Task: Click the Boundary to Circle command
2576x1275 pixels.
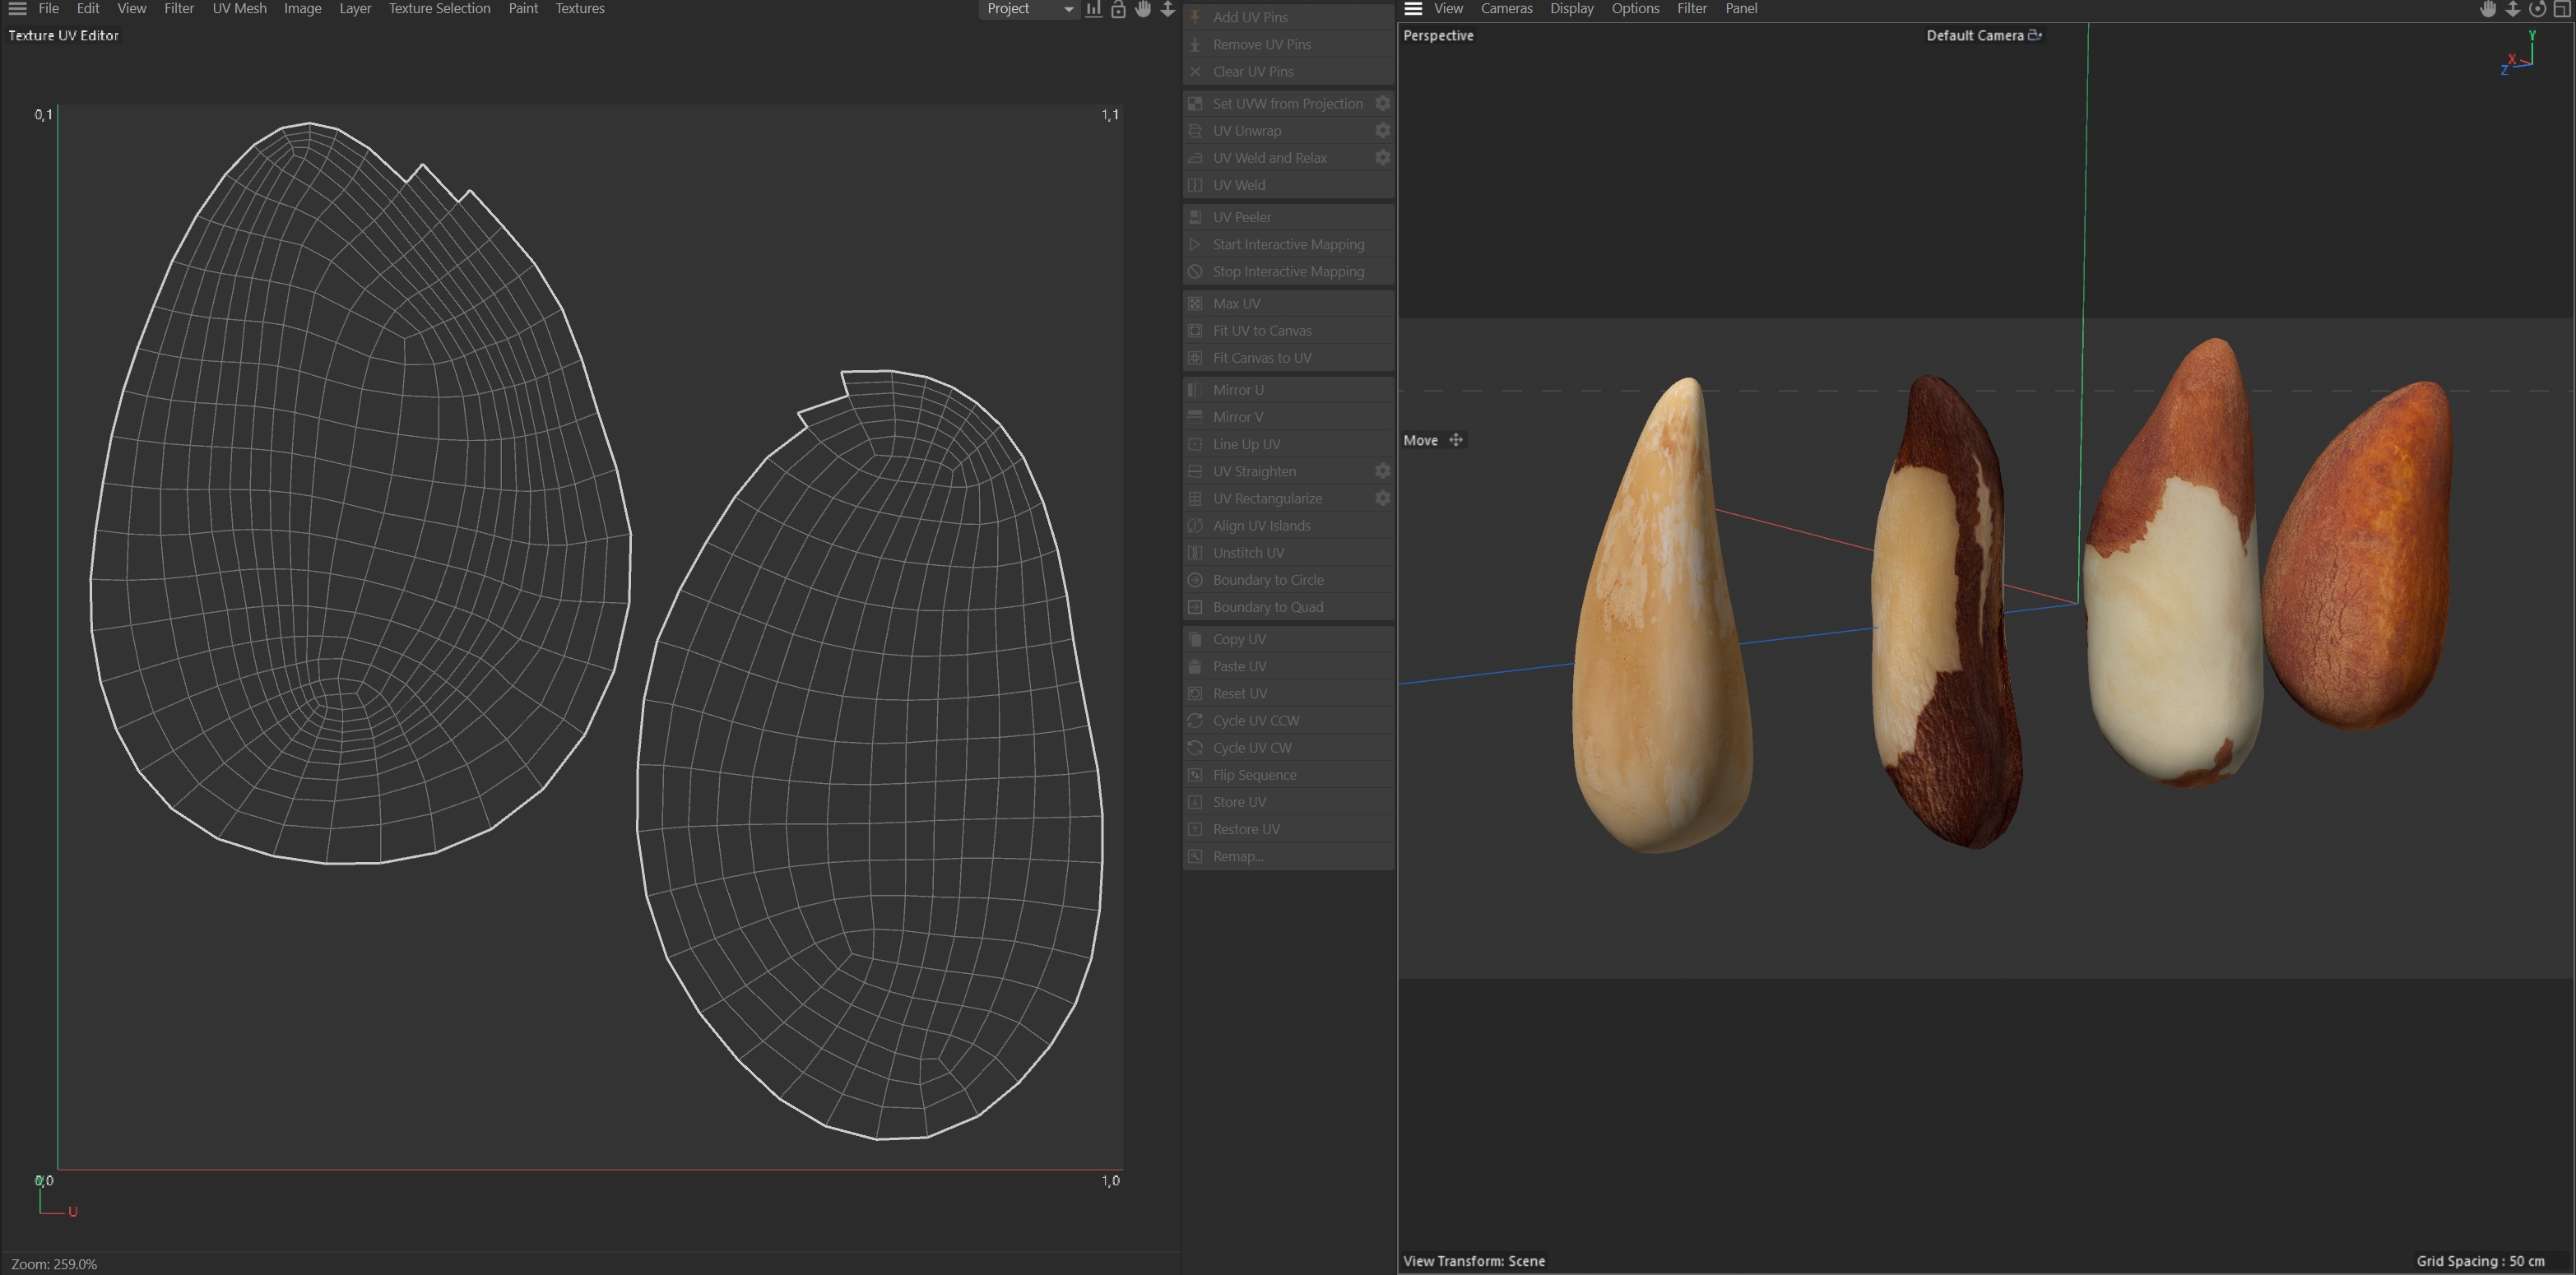Action: (1267, 580)
